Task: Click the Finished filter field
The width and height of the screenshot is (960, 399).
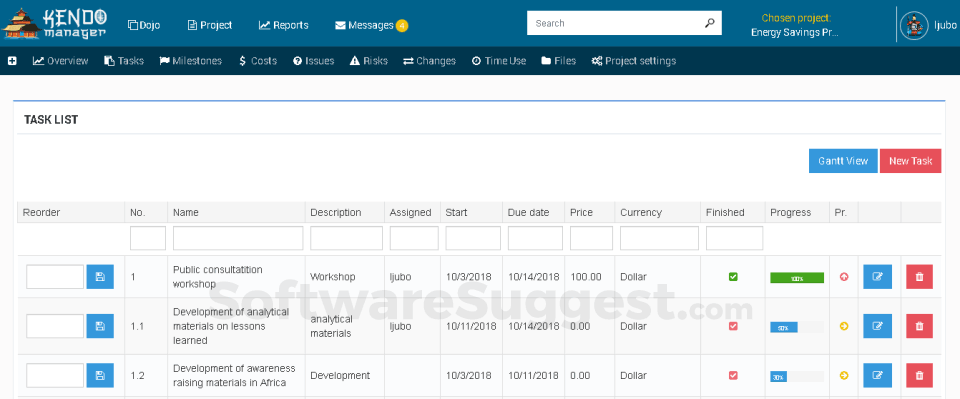Action: [734, 238]
